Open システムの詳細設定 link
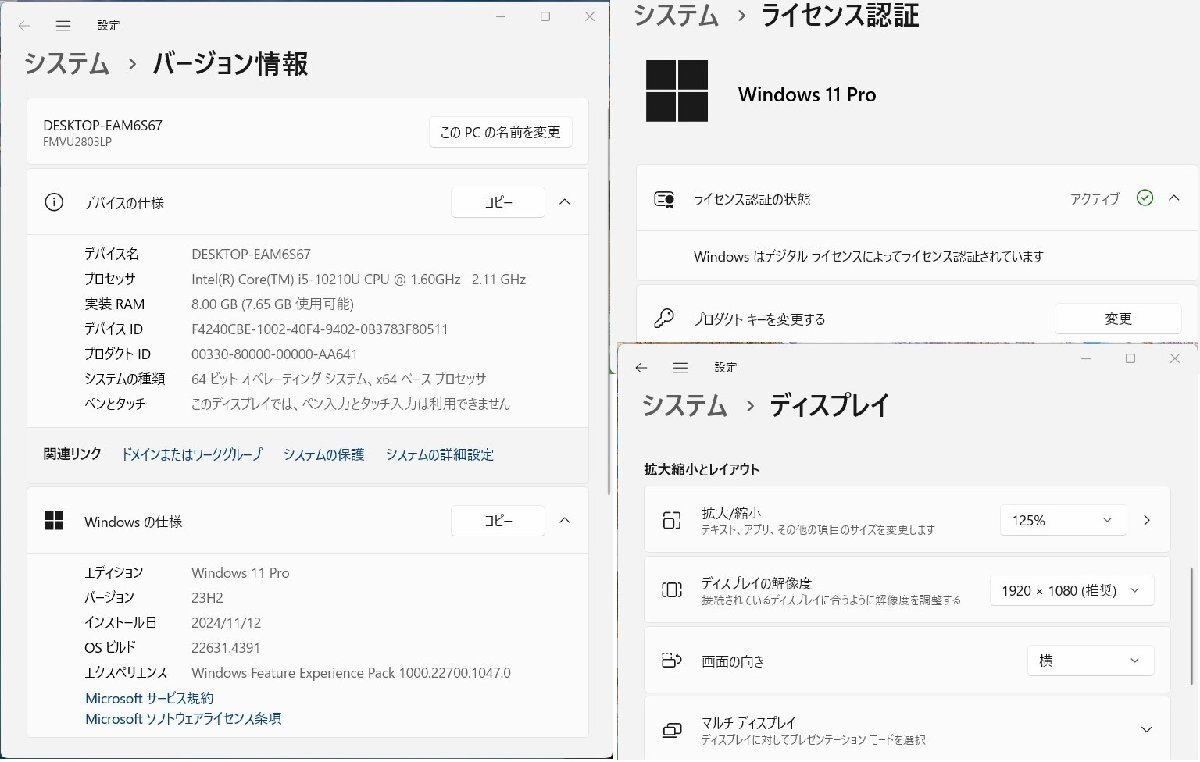This screenshot has width=1200, height=762. [440, 454]
